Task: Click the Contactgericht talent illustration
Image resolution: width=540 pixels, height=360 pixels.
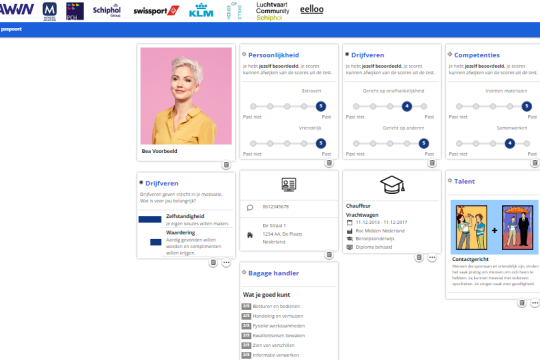Action: tap(494, 227)
